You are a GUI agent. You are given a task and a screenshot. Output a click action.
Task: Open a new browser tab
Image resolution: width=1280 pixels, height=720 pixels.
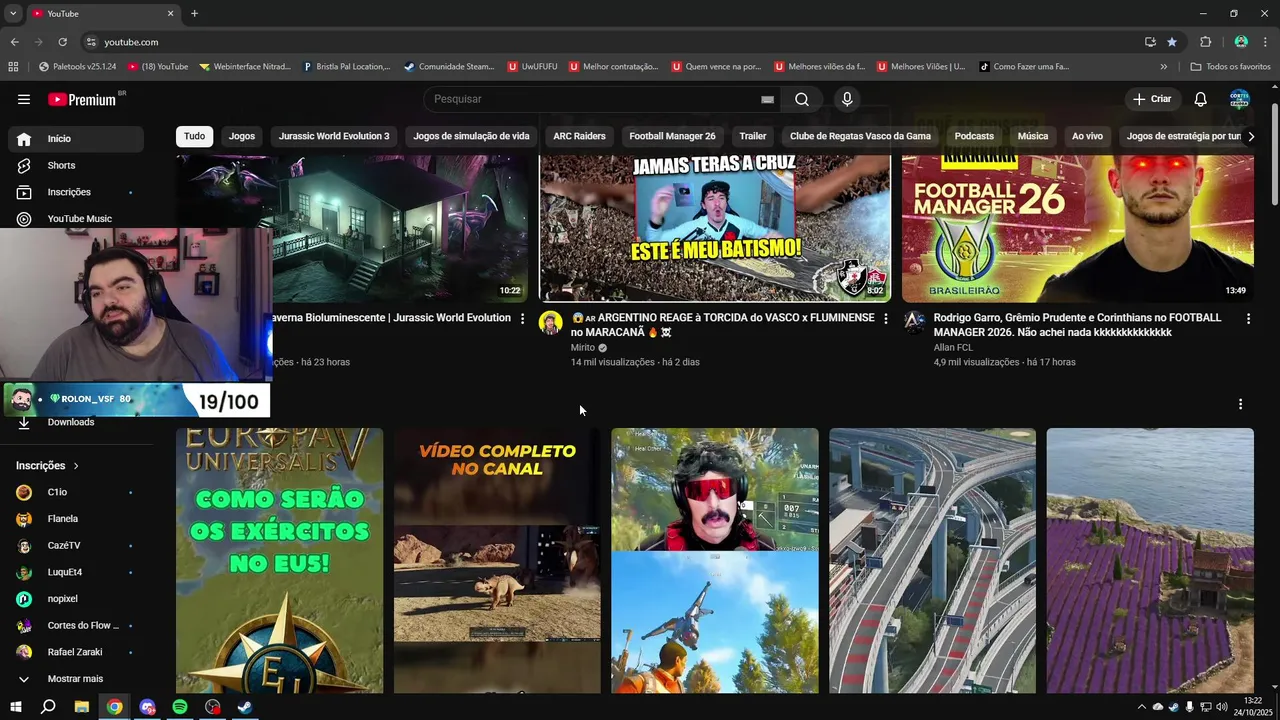click(194, 13)
